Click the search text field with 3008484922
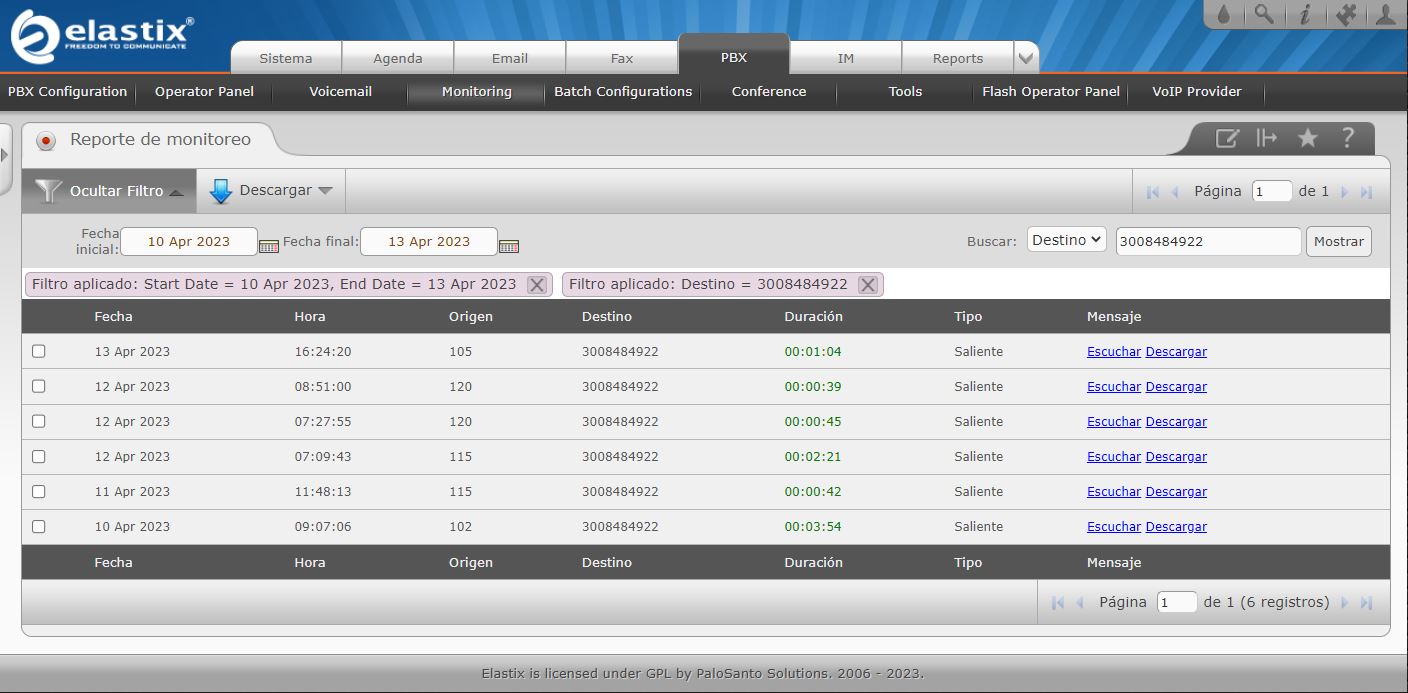Screen dimensions: 1408x693 [1208, 241]
